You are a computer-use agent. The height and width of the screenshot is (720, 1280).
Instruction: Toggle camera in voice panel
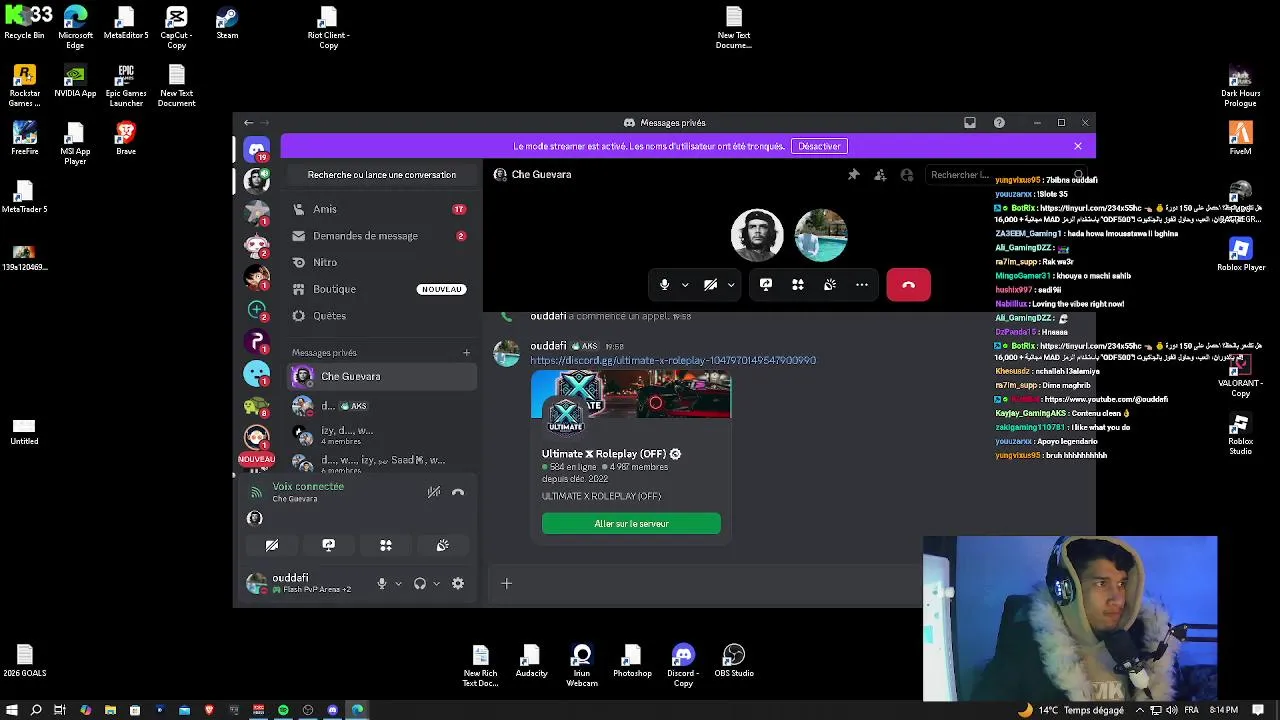point(271,545)
